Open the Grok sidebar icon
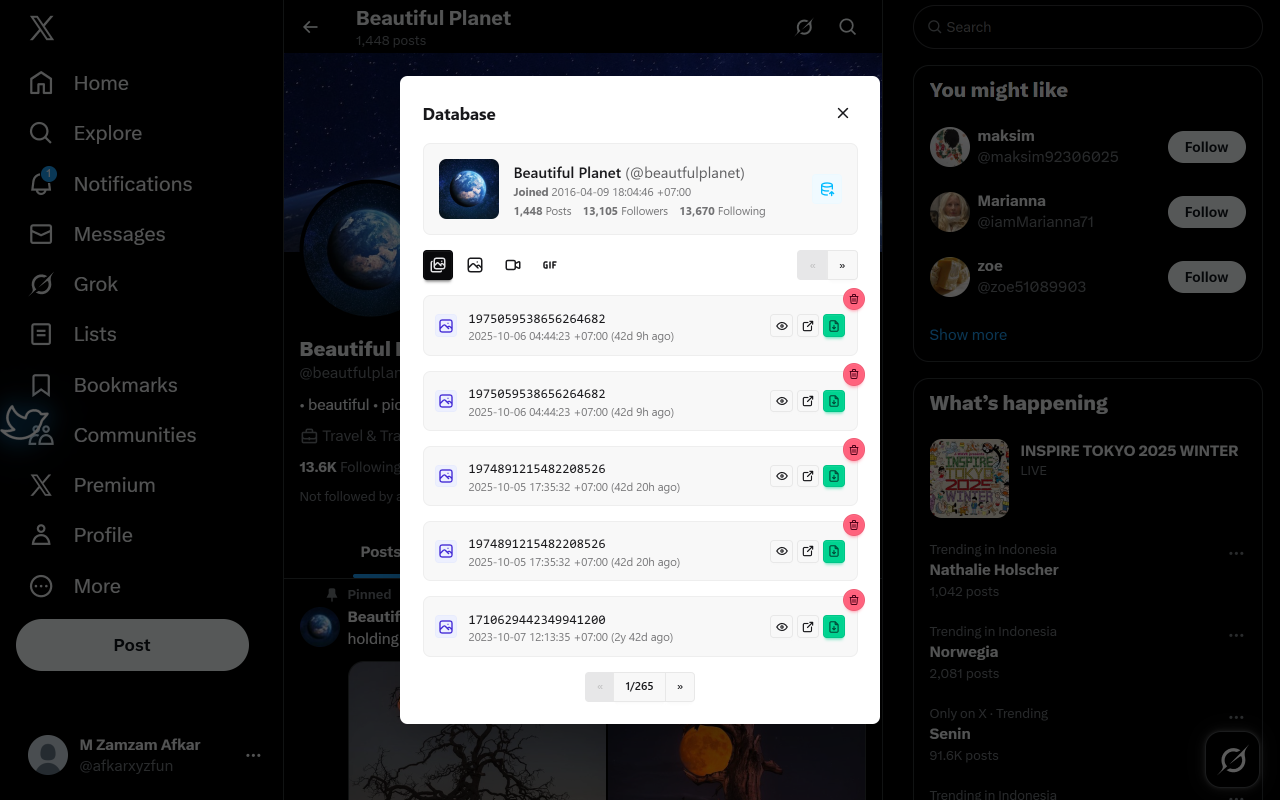 click(x=40, y=284)
